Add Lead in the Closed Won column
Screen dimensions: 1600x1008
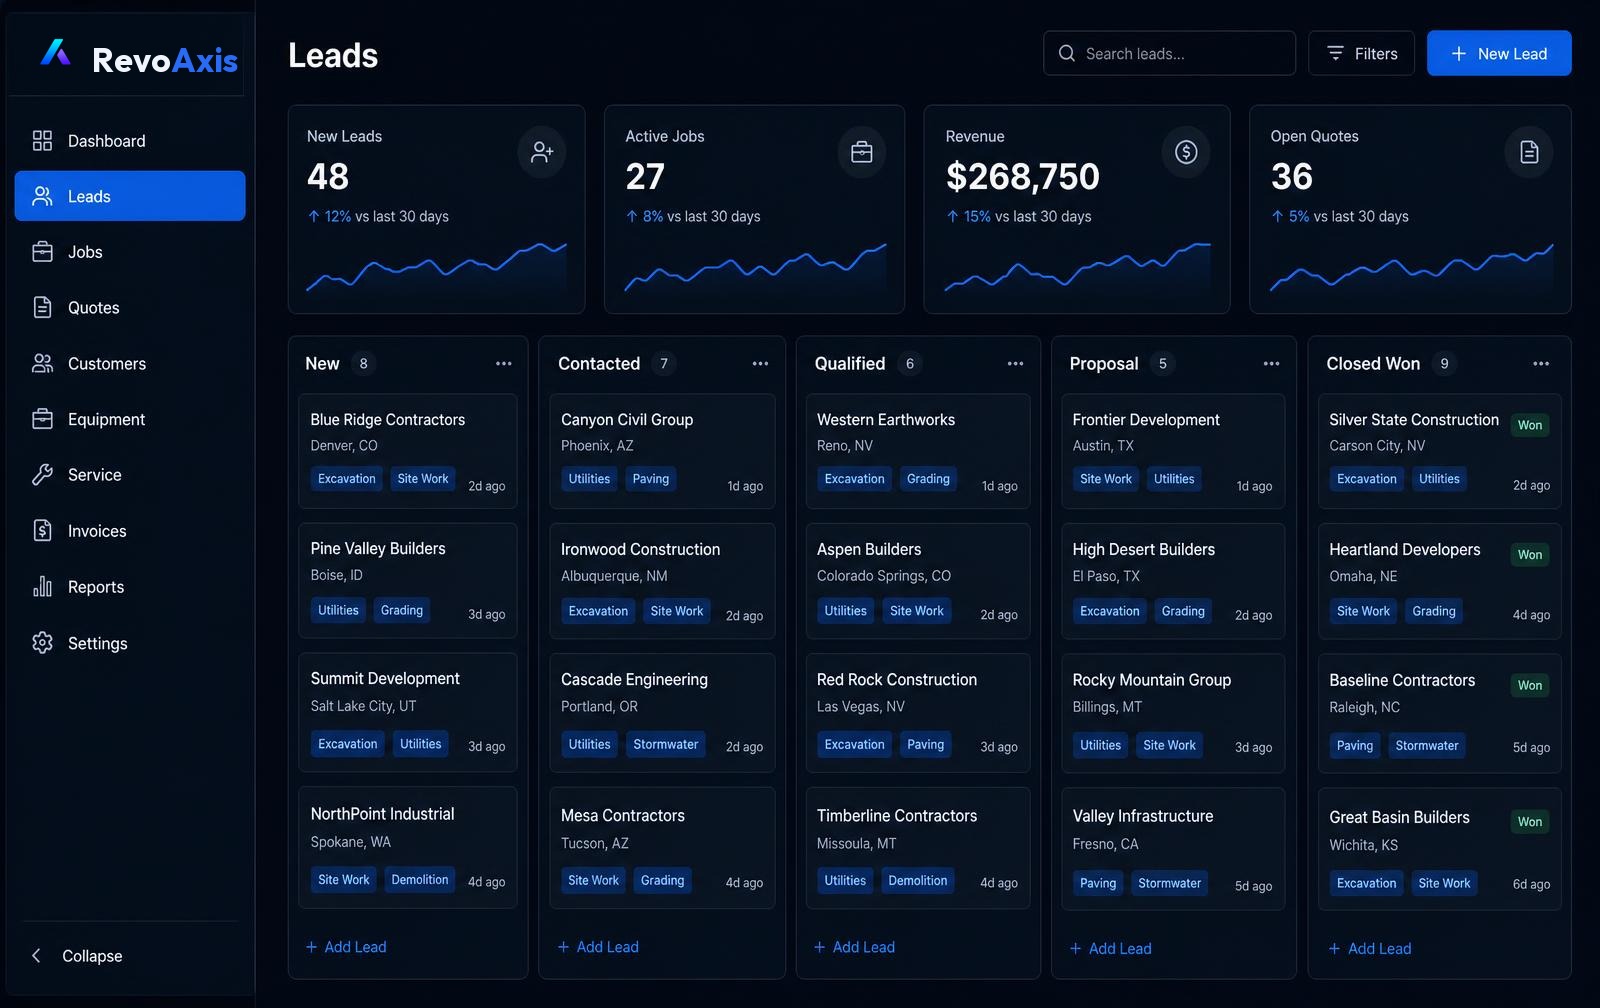coord(1370,948)
